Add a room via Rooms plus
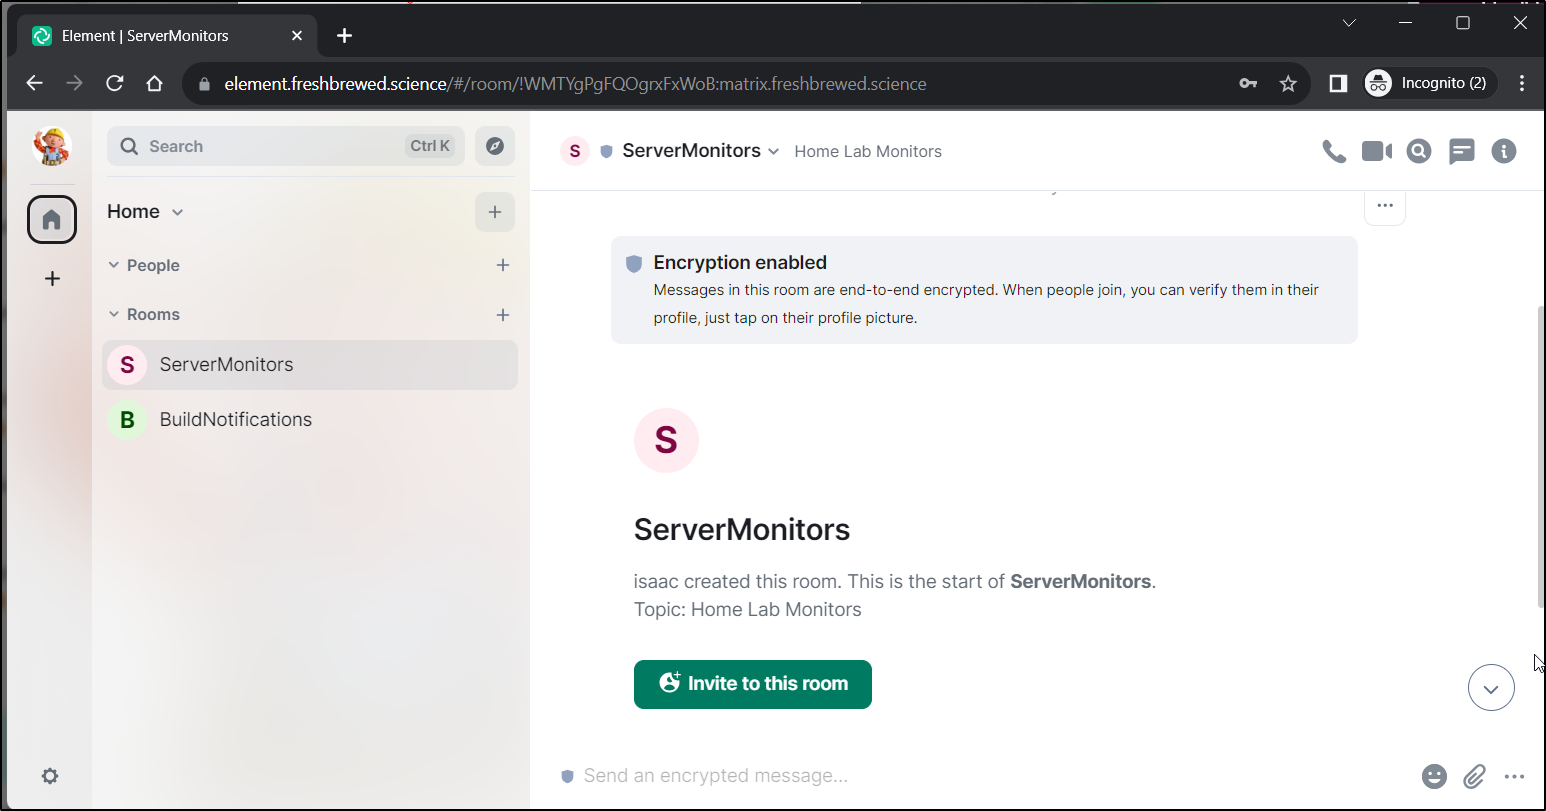Image resolution: width=1546 pixels, height=811 pixels. click(x=503, y=314)
